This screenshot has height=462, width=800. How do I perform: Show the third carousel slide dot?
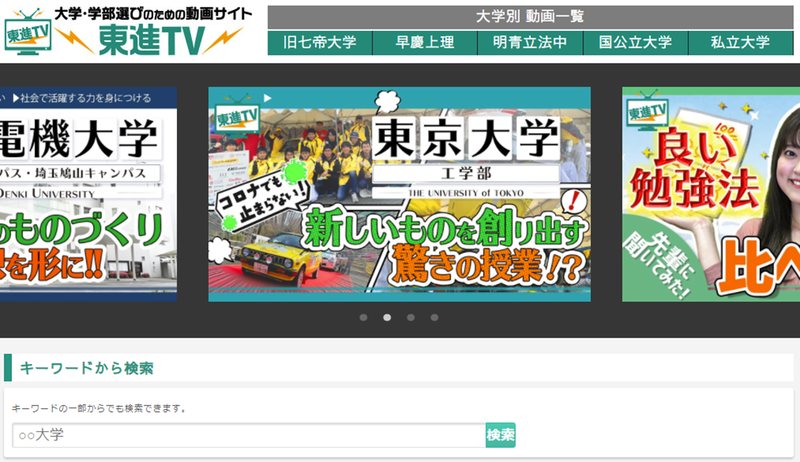[411, 317]
